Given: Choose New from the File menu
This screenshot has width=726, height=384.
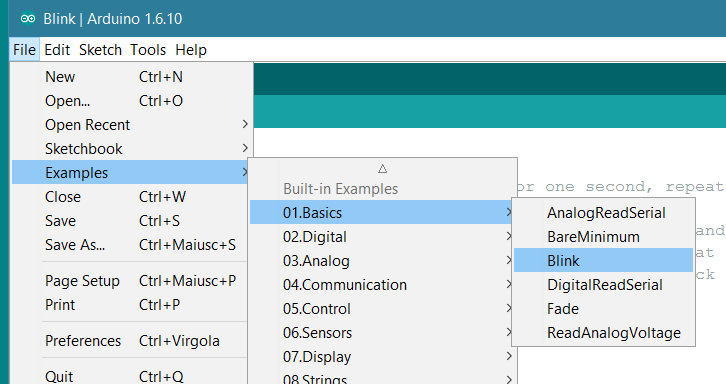Looking at the screenshot, I should coord(132,76).
